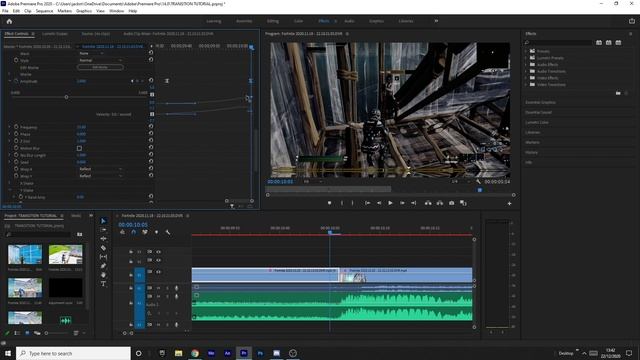Open Comparison View in Program monitor
The height and width of the screenshot is (360, 640).
463,203
